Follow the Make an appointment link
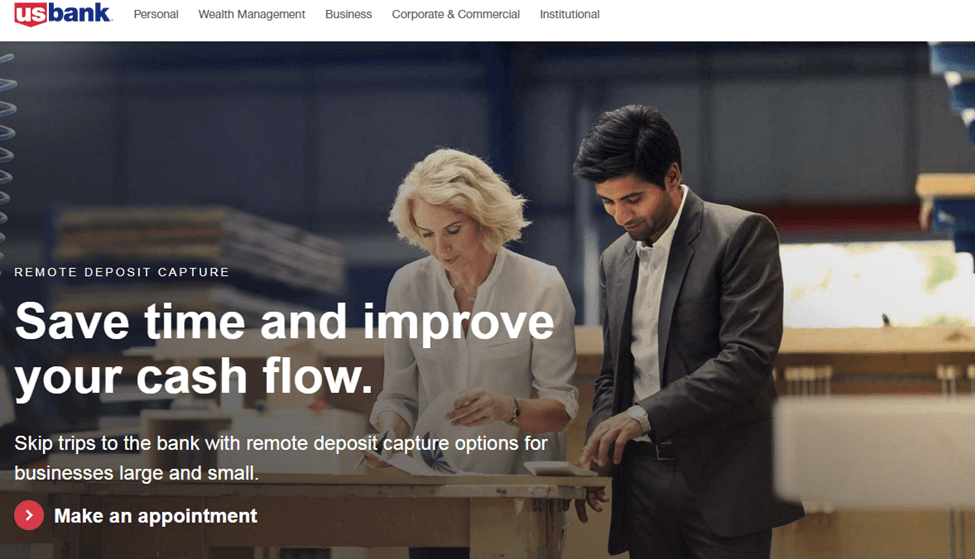975x559 pixels. [155, 516]
